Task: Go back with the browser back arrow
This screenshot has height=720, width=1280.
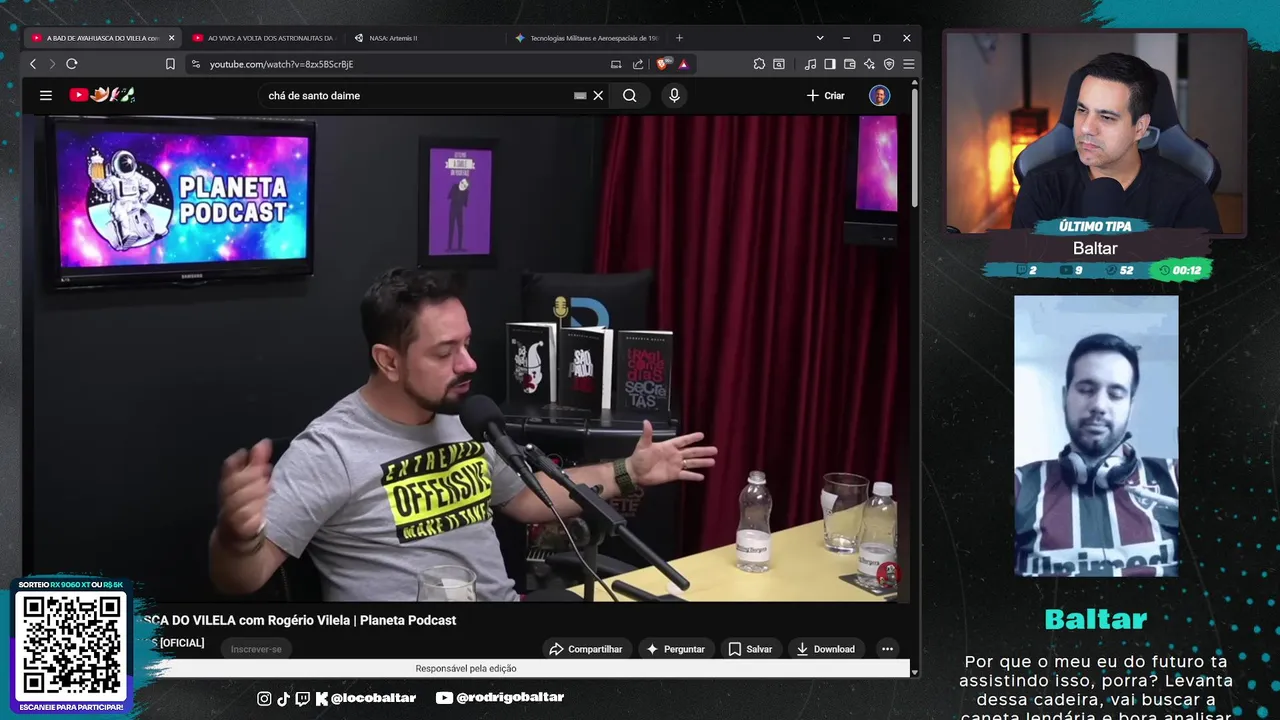Action: 33,64
